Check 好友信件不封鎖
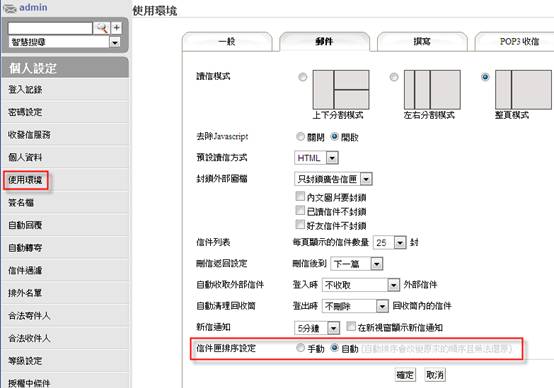554x388 pixels. [x=300, y=224]
